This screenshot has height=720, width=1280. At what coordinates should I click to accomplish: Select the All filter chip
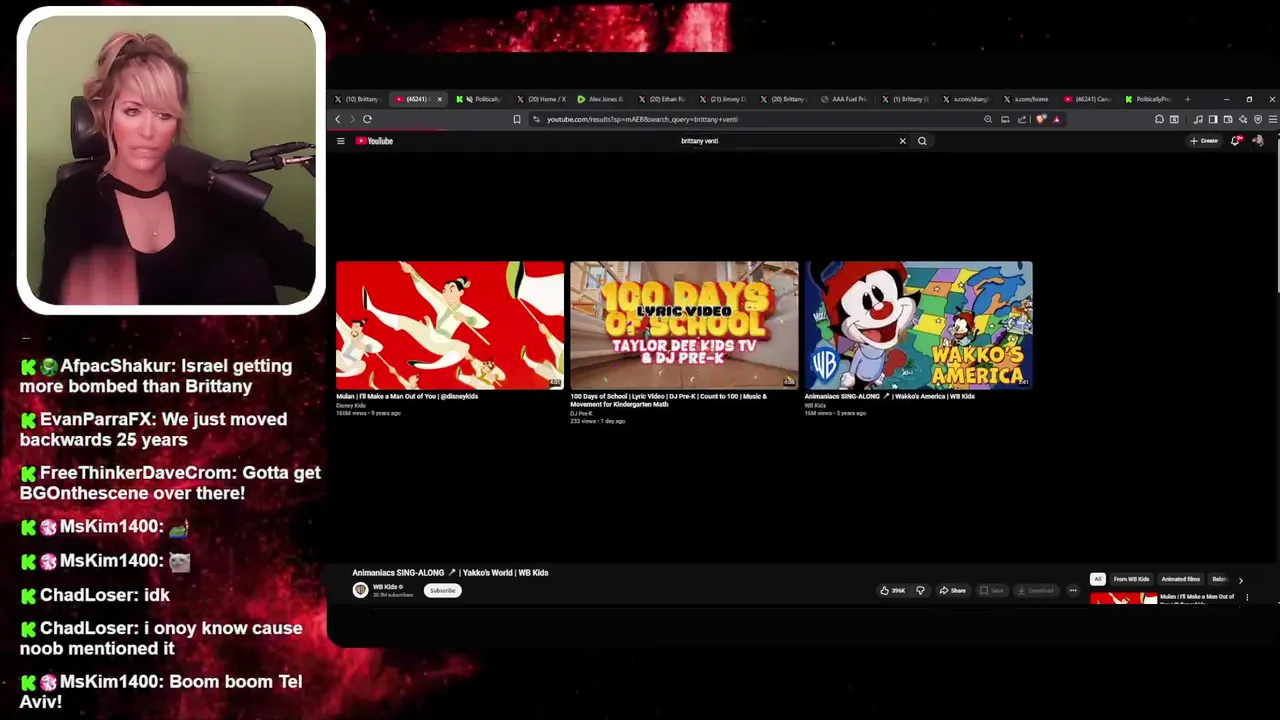[1097, 579]
